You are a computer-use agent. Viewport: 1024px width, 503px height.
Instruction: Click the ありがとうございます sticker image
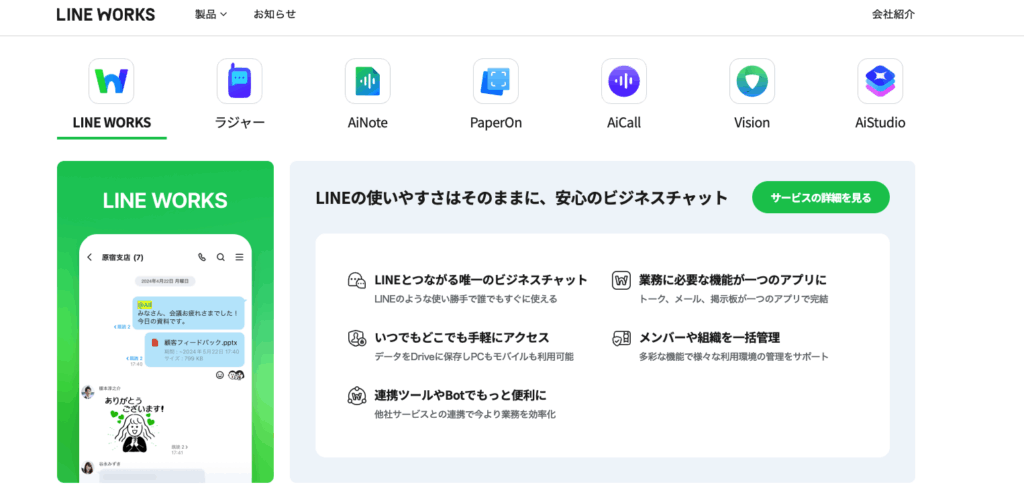coord(136,423)
